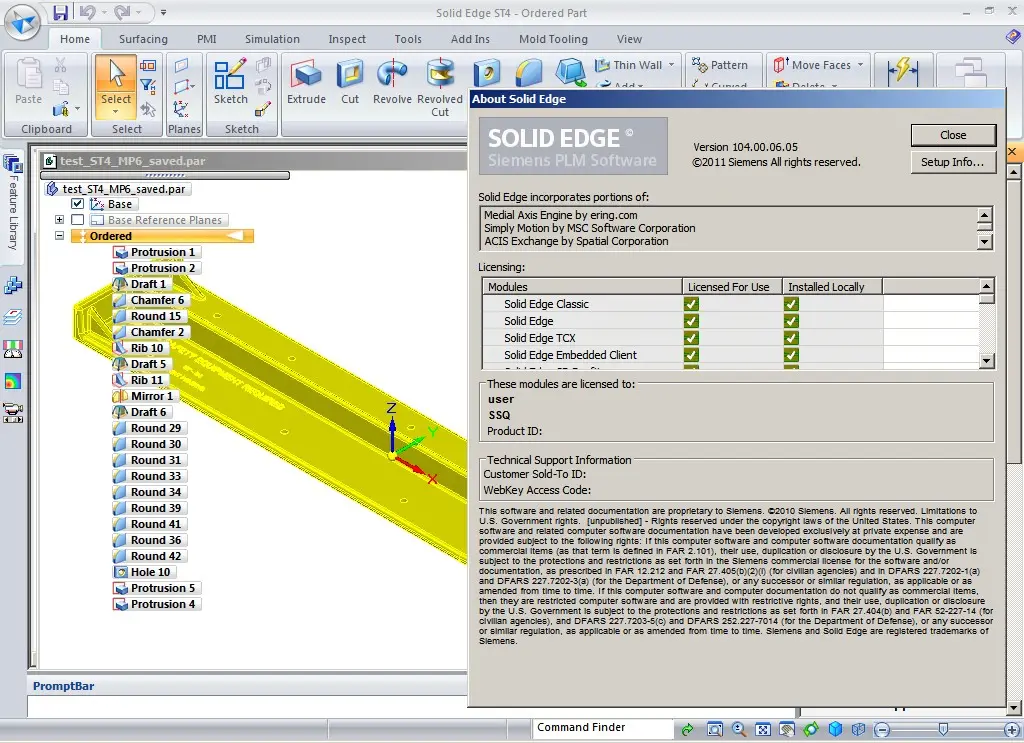The width and height of the screenshot is (1024, 743).
Task: Open the Move Faces dropdown arrow
Action: coord(860,65)
